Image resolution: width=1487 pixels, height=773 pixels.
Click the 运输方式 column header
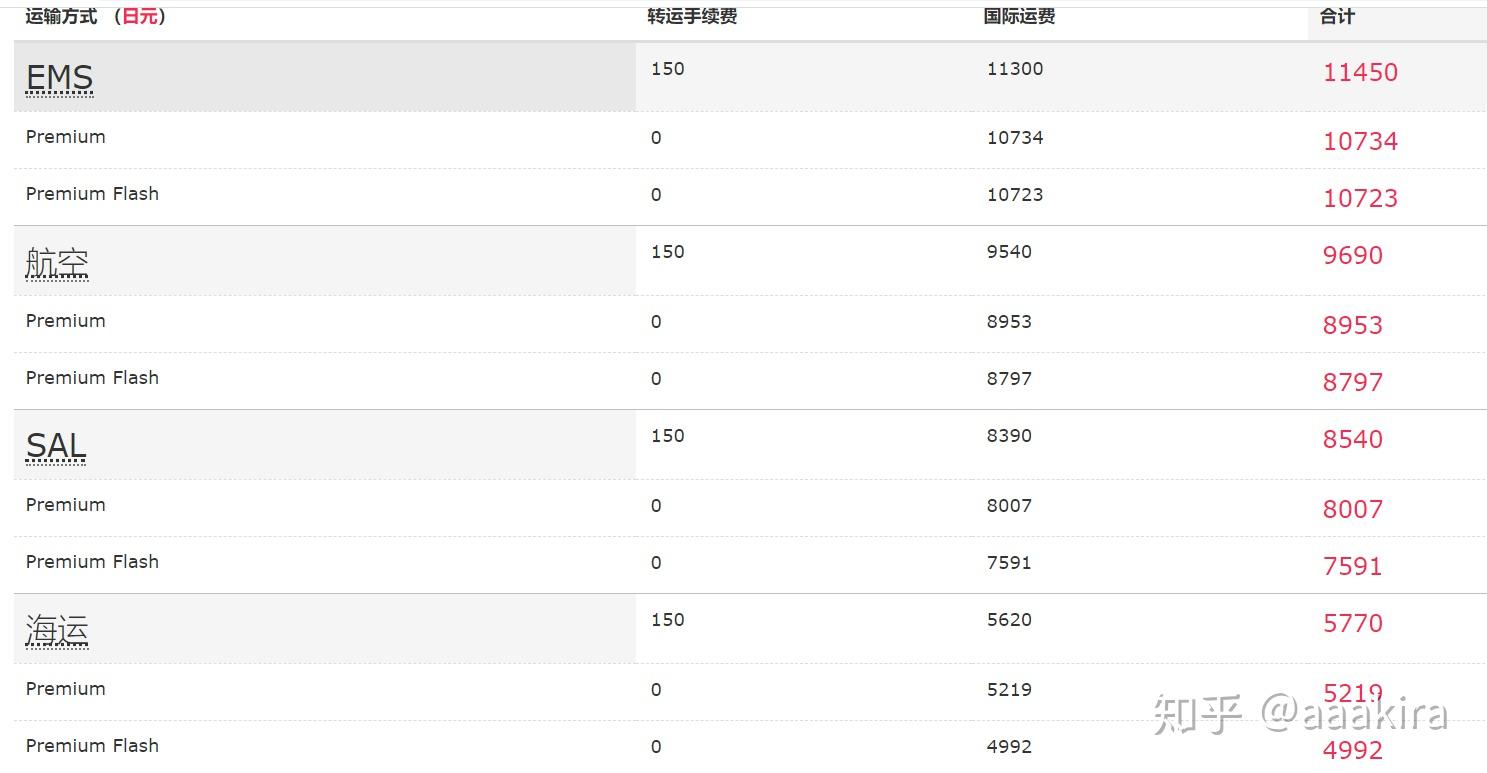61,16
